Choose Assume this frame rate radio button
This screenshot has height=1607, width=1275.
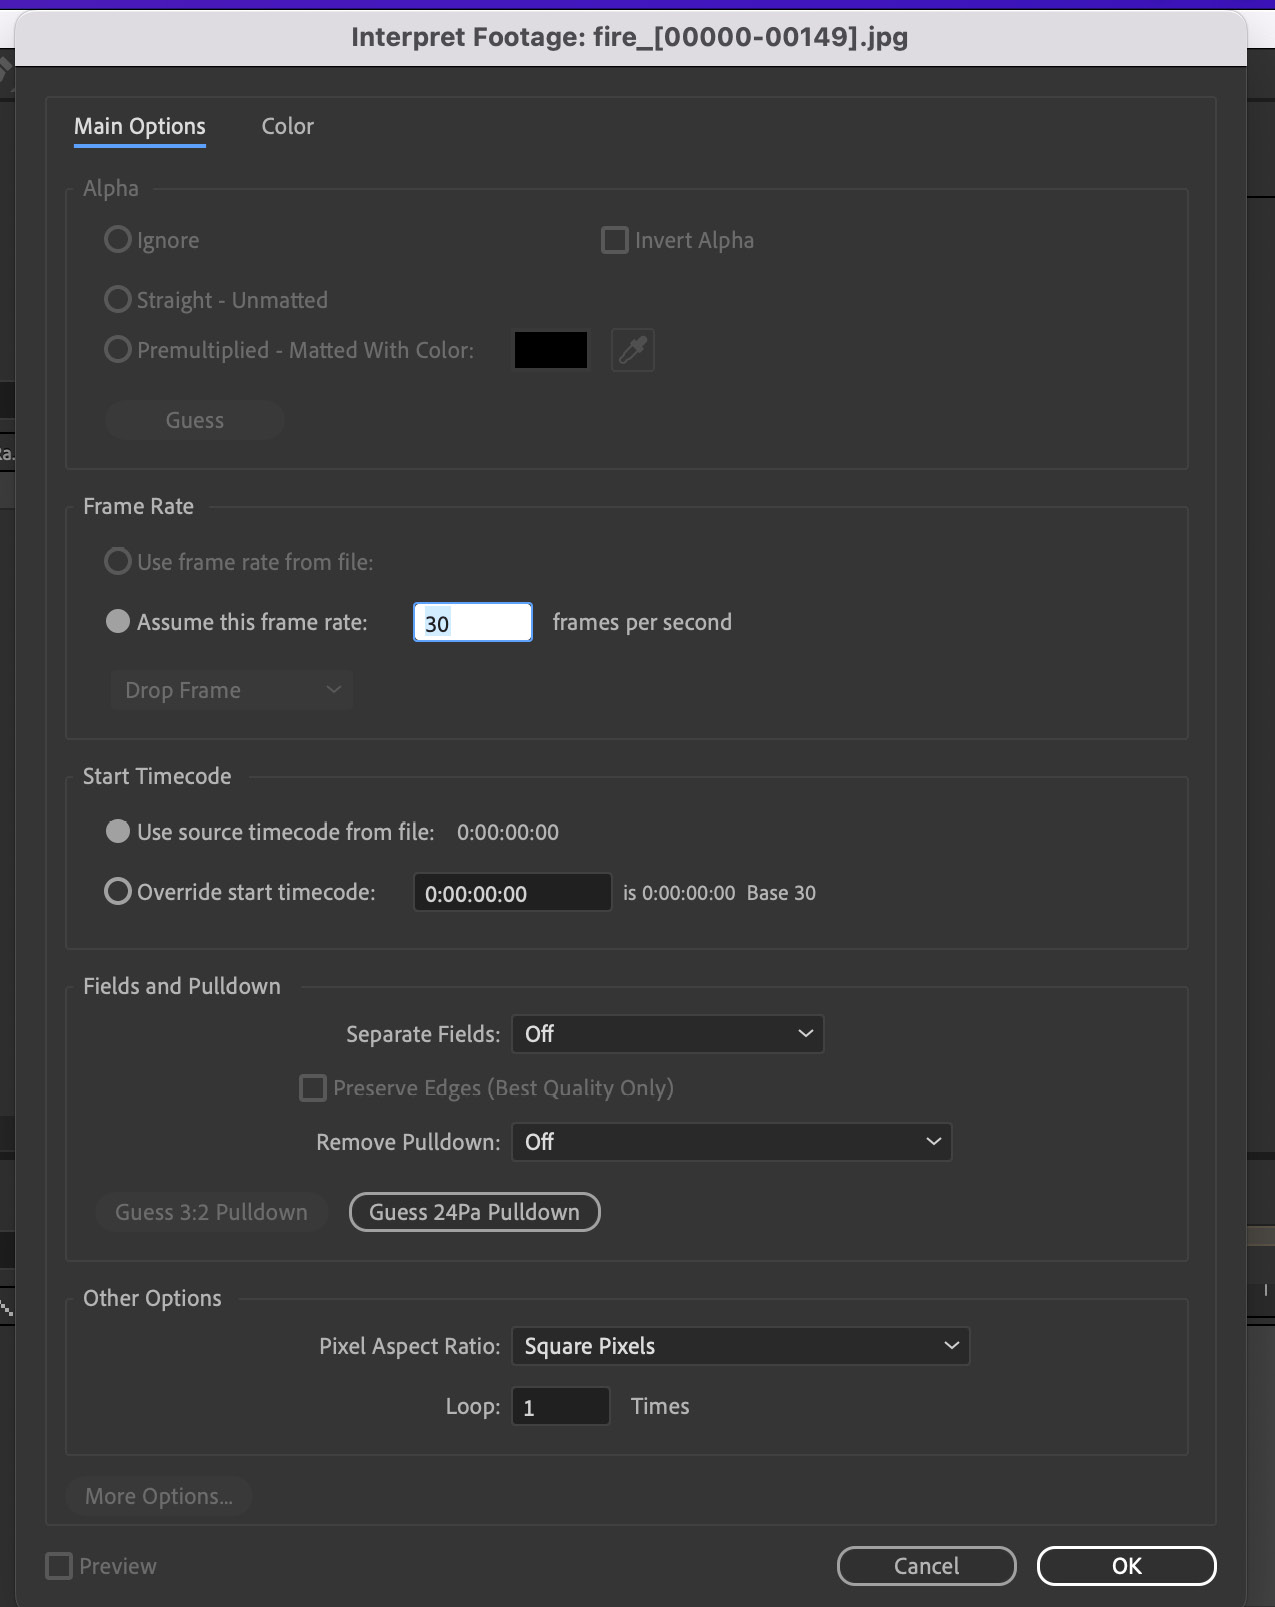coord(118,621)
